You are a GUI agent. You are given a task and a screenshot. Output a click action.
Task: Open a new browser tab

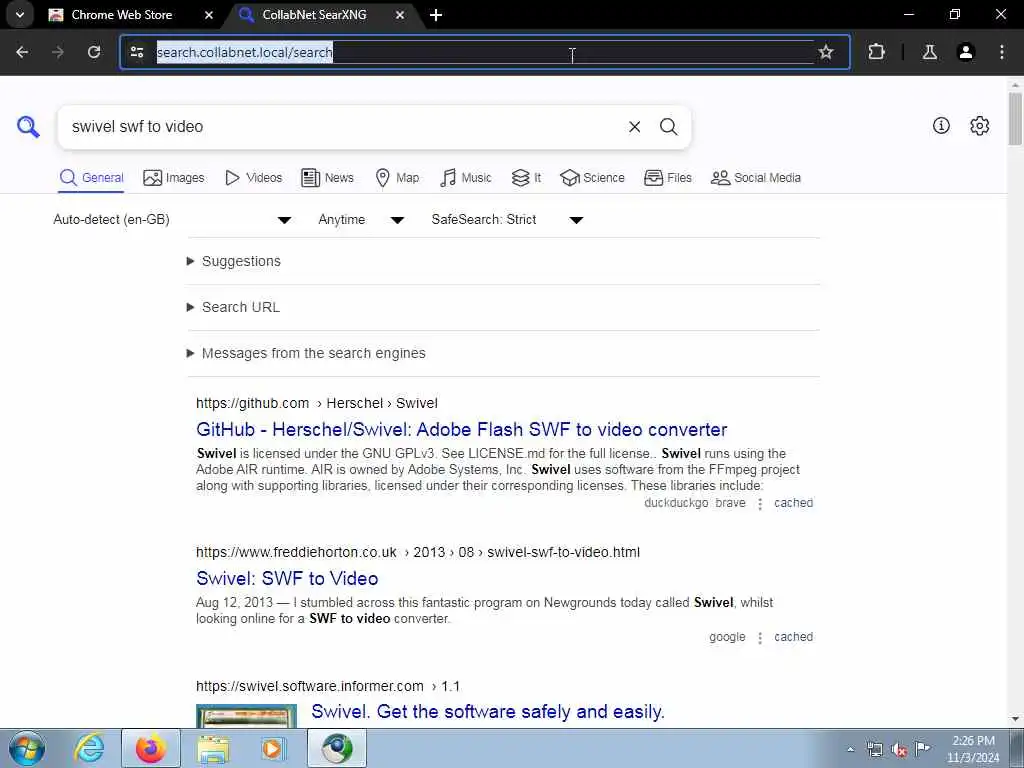[x=436, y=14]
